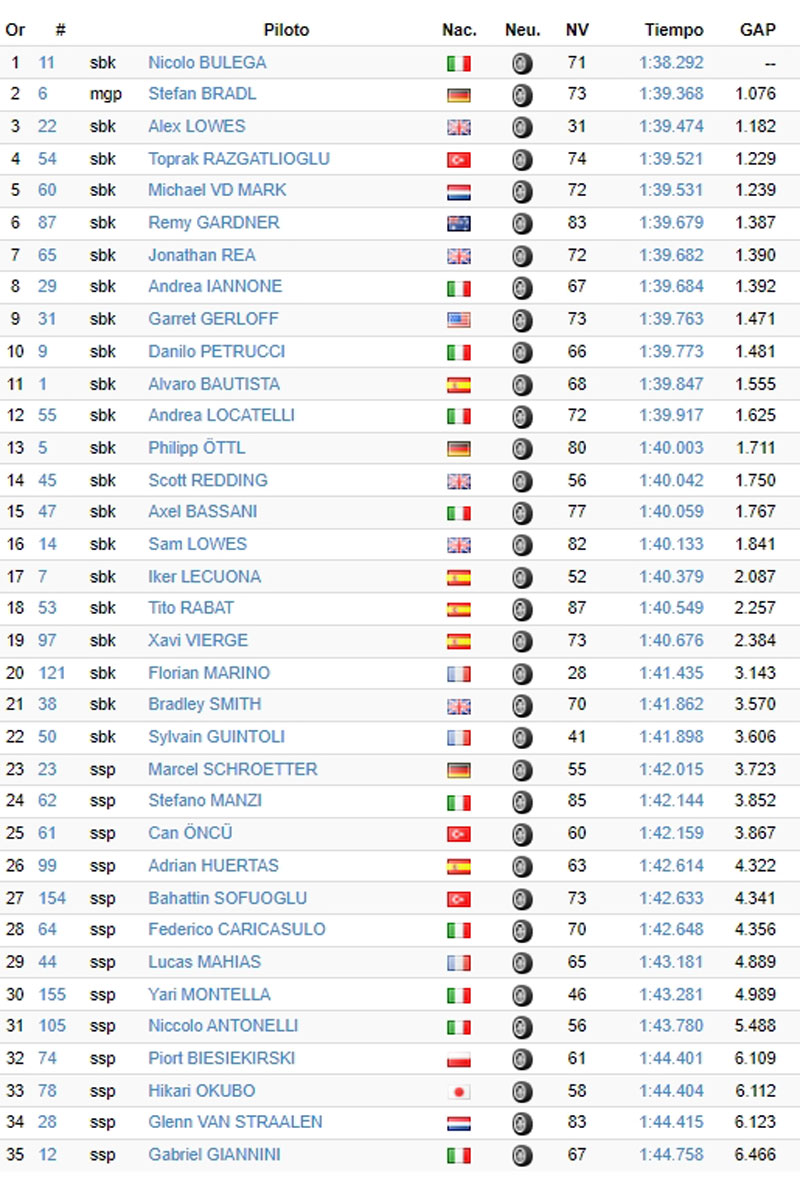Click lap time 1:38.292
Image resolution: width=800 pixels, height=1179 pixels.
pyautogui.click(x=671, y=62)
